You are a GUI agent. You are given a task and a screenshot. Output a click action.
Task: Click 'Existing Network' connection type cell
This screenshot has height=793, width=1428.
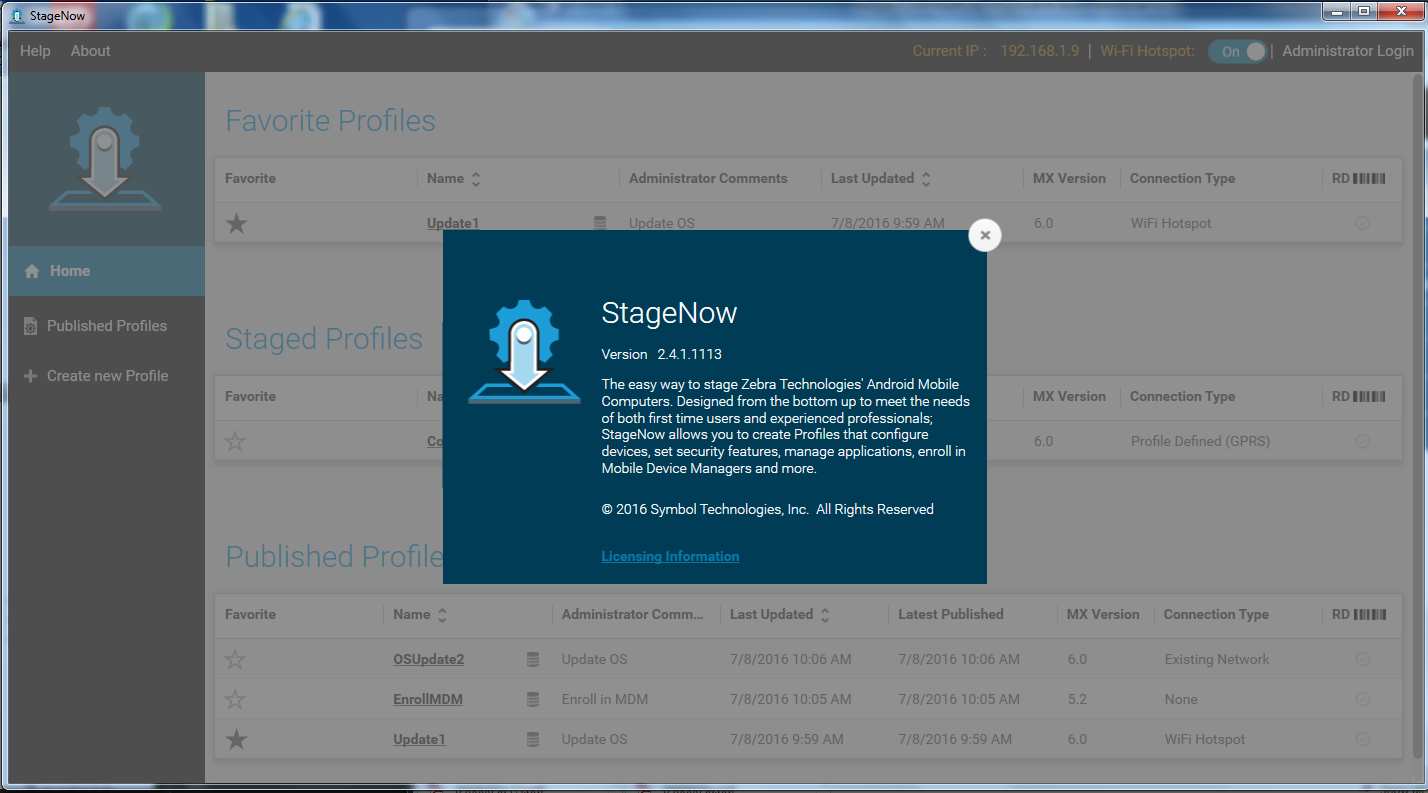(1217, 659)
